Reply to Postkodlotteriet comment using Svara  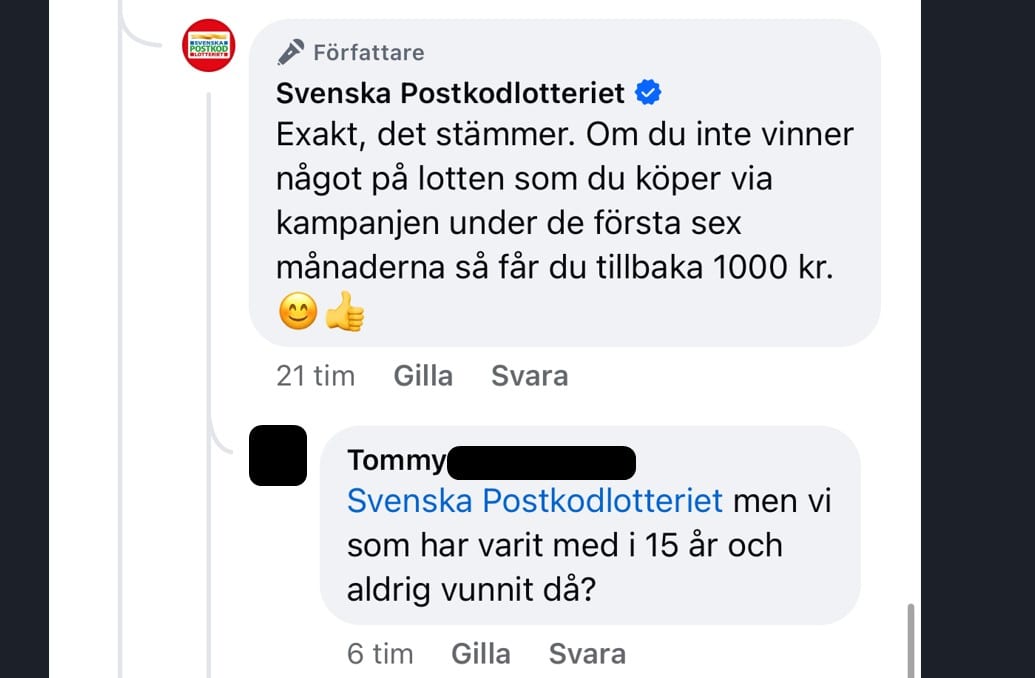(530, 376)
